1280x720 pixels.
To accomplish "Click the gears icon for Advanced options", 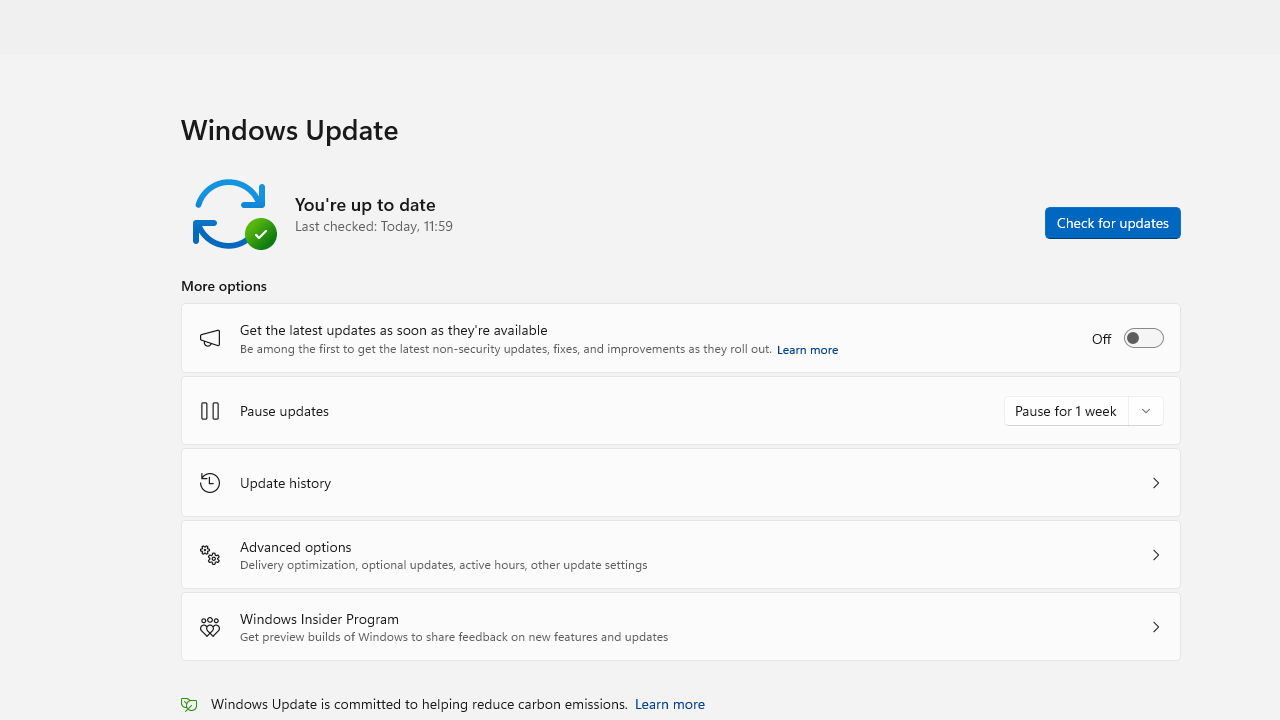I will [210, 555].
